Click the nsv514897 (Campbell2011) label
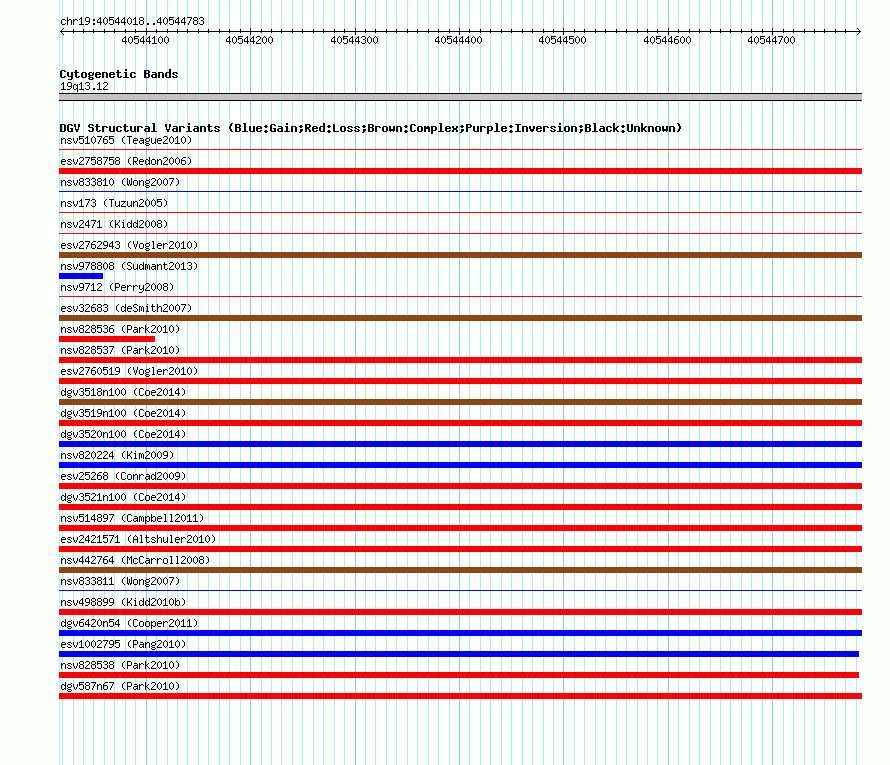Image resolution: width=890 pixels, height=765 pixels. click(132, 518)
